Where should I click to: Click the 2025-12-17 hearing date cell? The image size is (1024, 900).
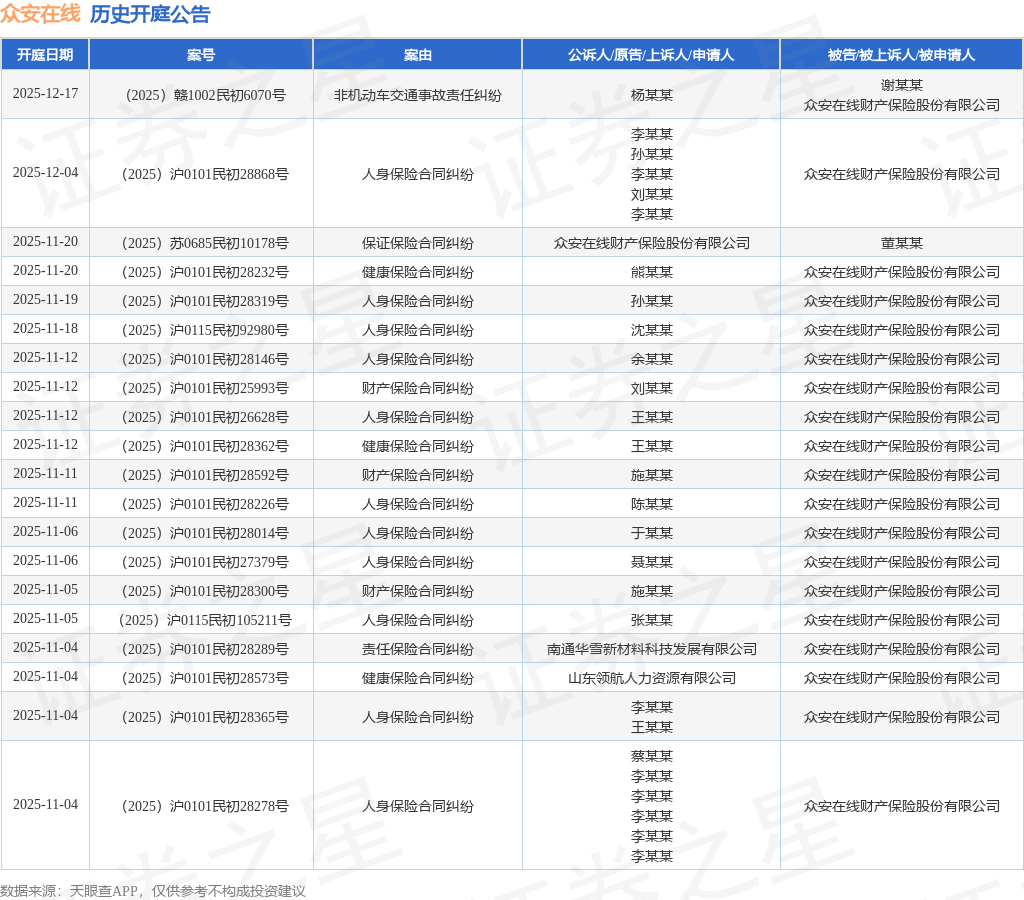[x=45, y=94]
